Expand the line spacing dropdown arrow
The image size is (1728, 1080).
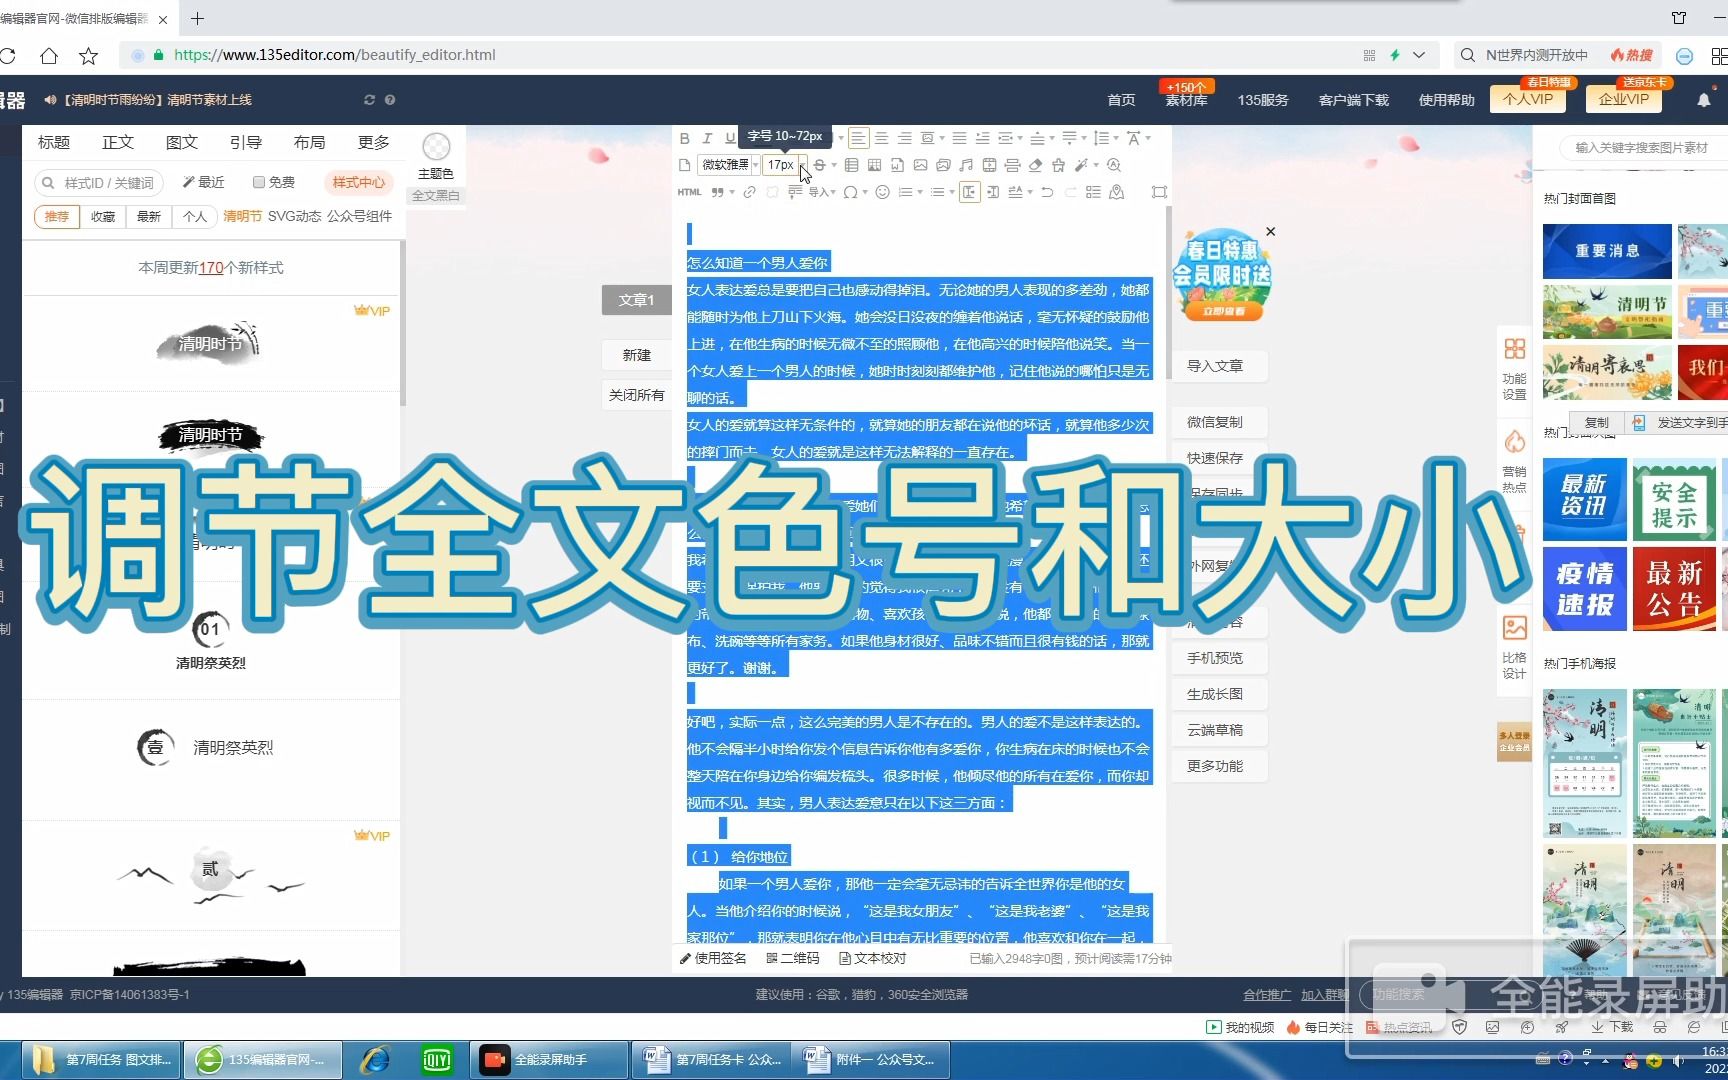1116,138
